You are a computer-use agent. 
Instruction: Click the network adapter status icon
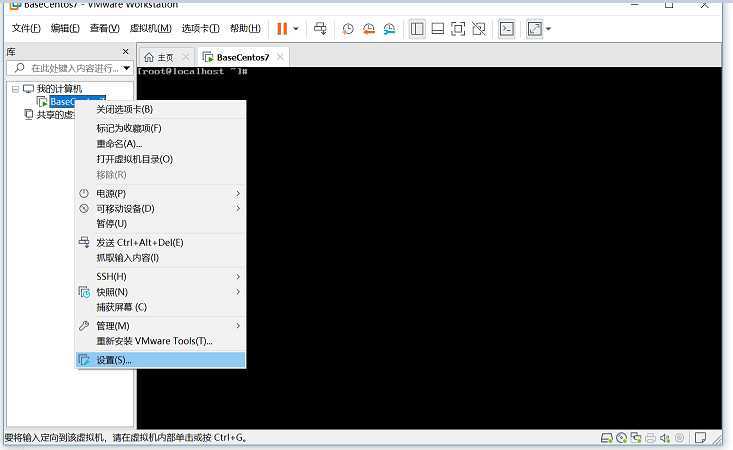636,438
